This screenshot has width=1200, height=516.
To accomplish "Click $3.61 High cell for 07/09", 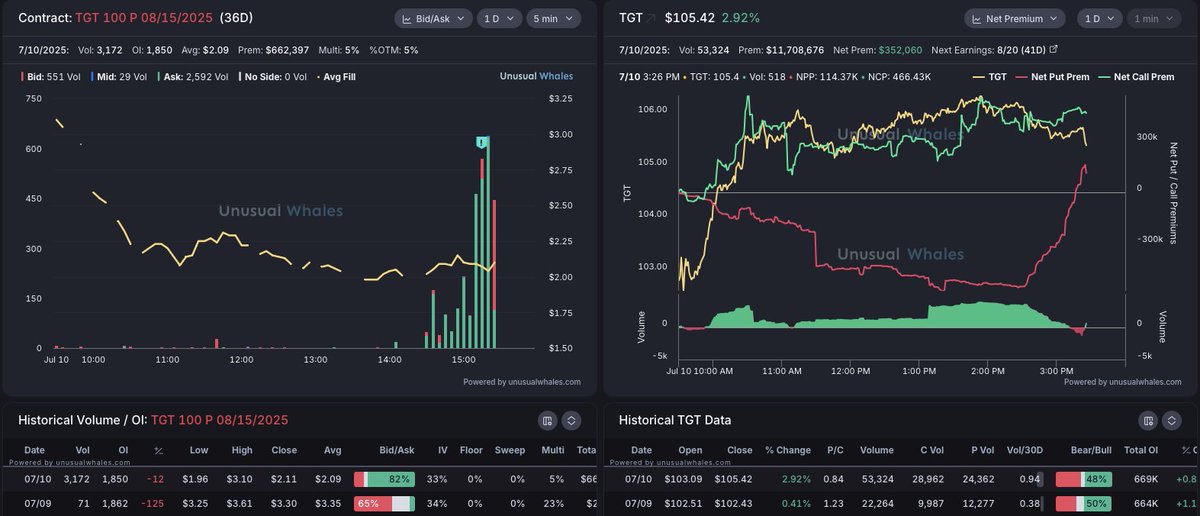I will (x=240, y=503).
